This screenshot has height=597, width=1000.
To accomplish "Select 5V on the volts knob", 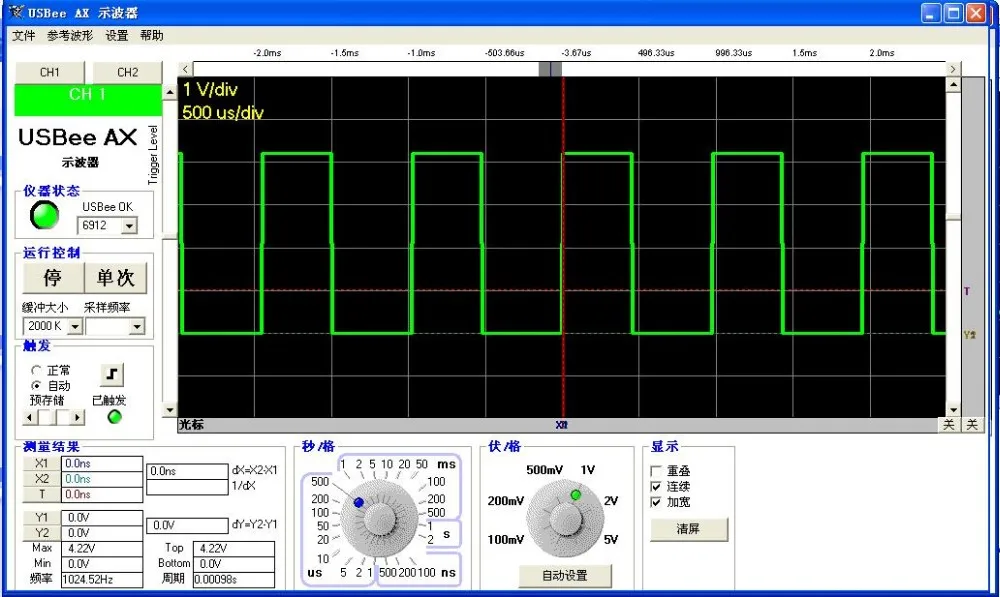I will pos(611,540).
